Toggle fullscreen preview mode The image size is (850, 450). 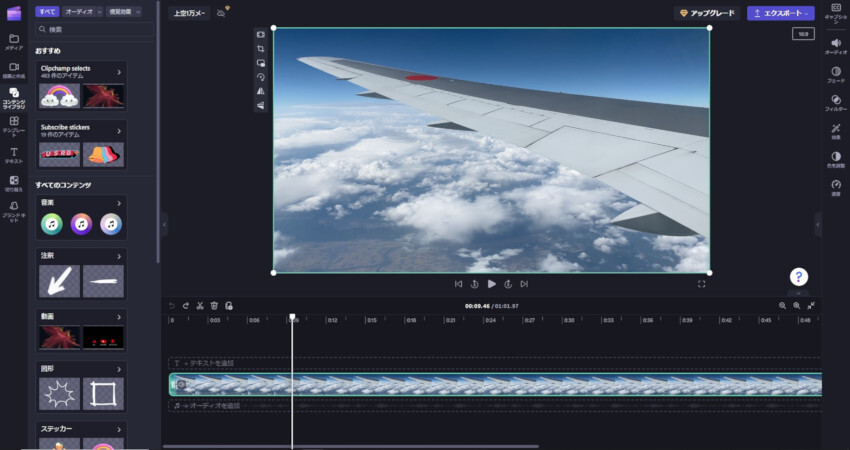tap(702, 284)
